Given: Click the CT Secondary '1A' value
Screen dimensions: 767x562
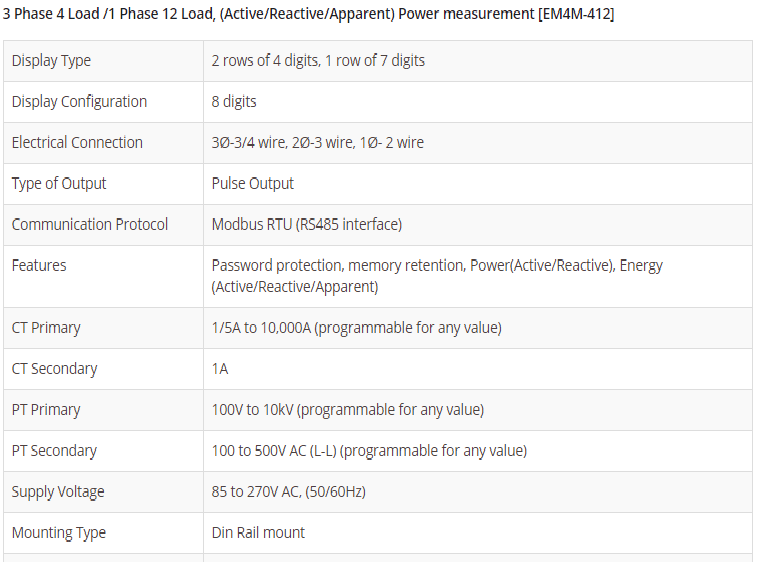Looking at the screenshot, I should point(220,369).
